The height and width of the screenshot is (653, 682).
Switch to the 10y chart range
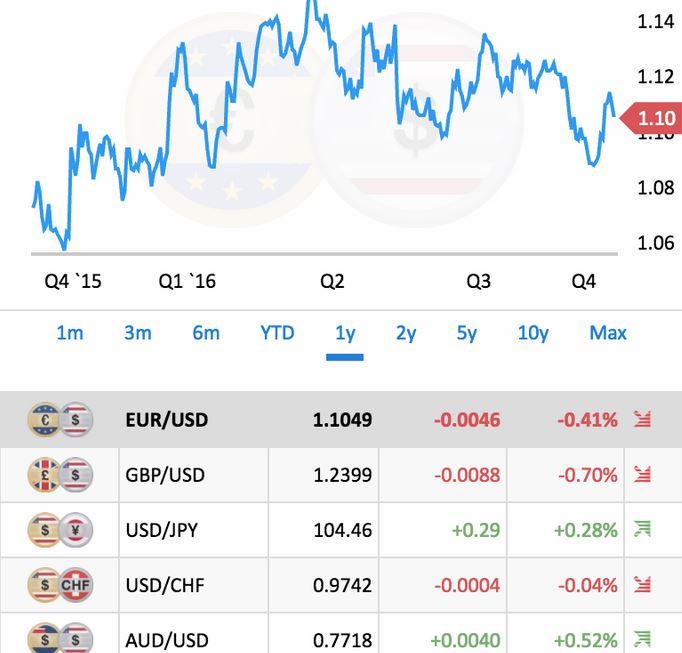point(533,333)
